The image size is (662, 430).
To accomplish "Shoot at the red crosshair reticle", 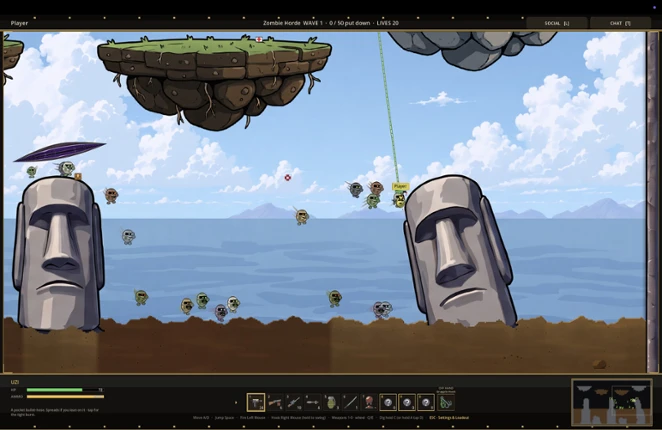I will (288, 177).
